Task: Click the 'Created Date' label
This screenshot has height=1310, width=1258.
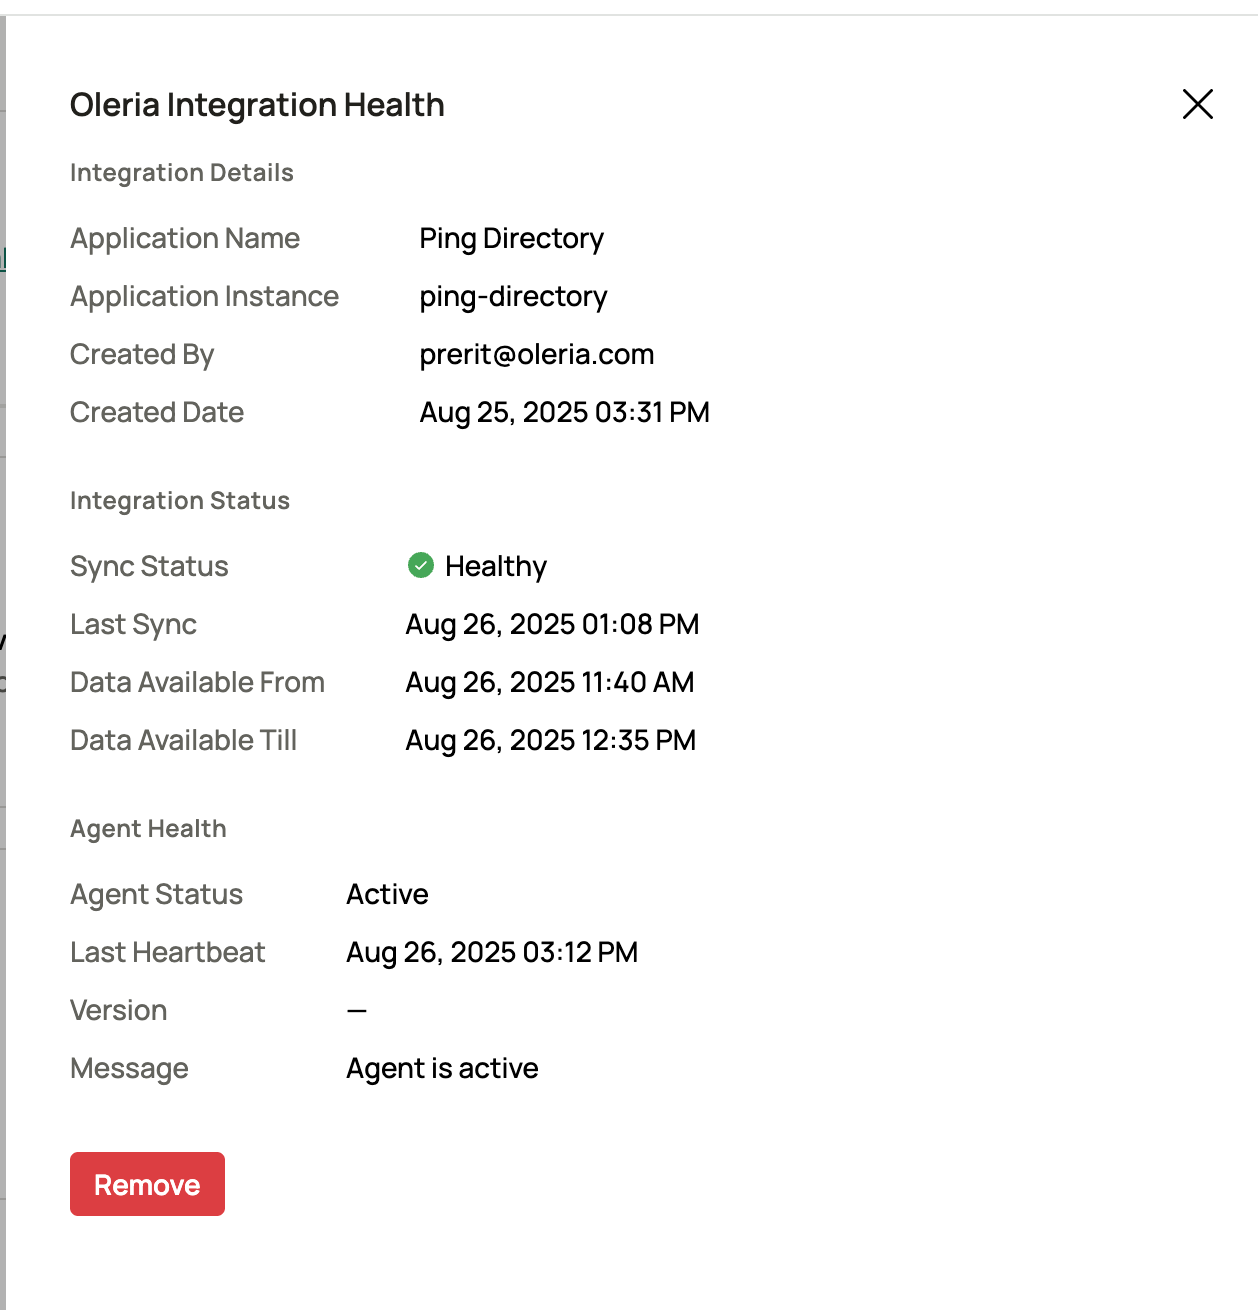Action: click(x=157, y=412)
